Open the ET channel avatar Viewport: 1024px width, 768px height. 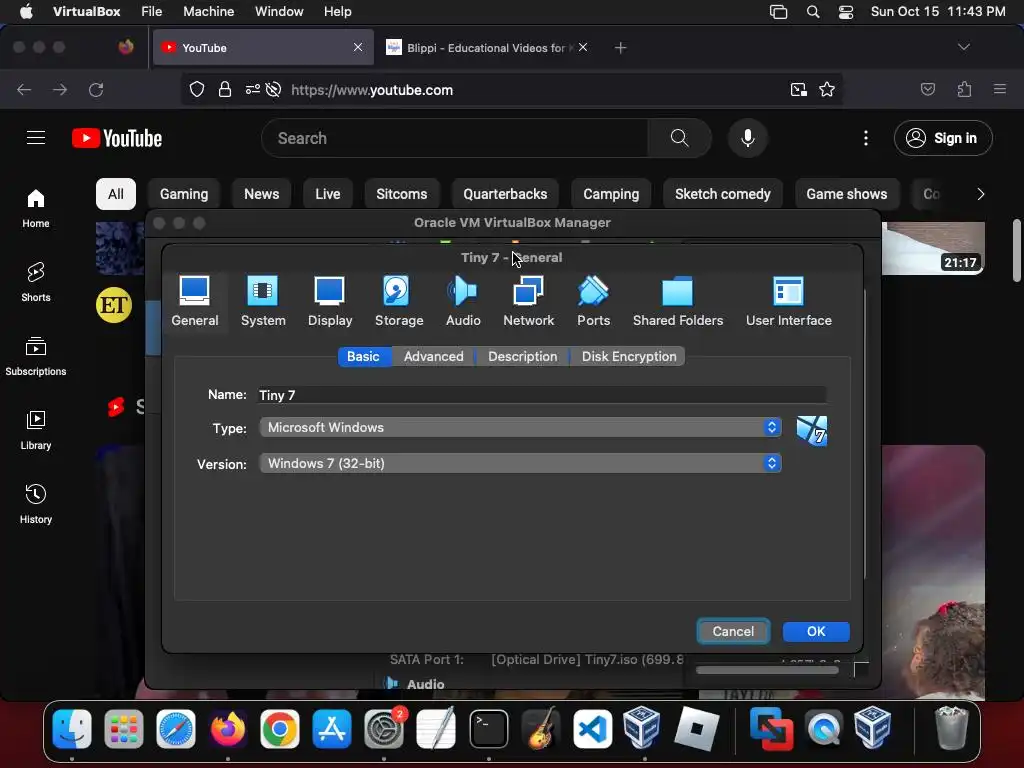pos(114,305)
